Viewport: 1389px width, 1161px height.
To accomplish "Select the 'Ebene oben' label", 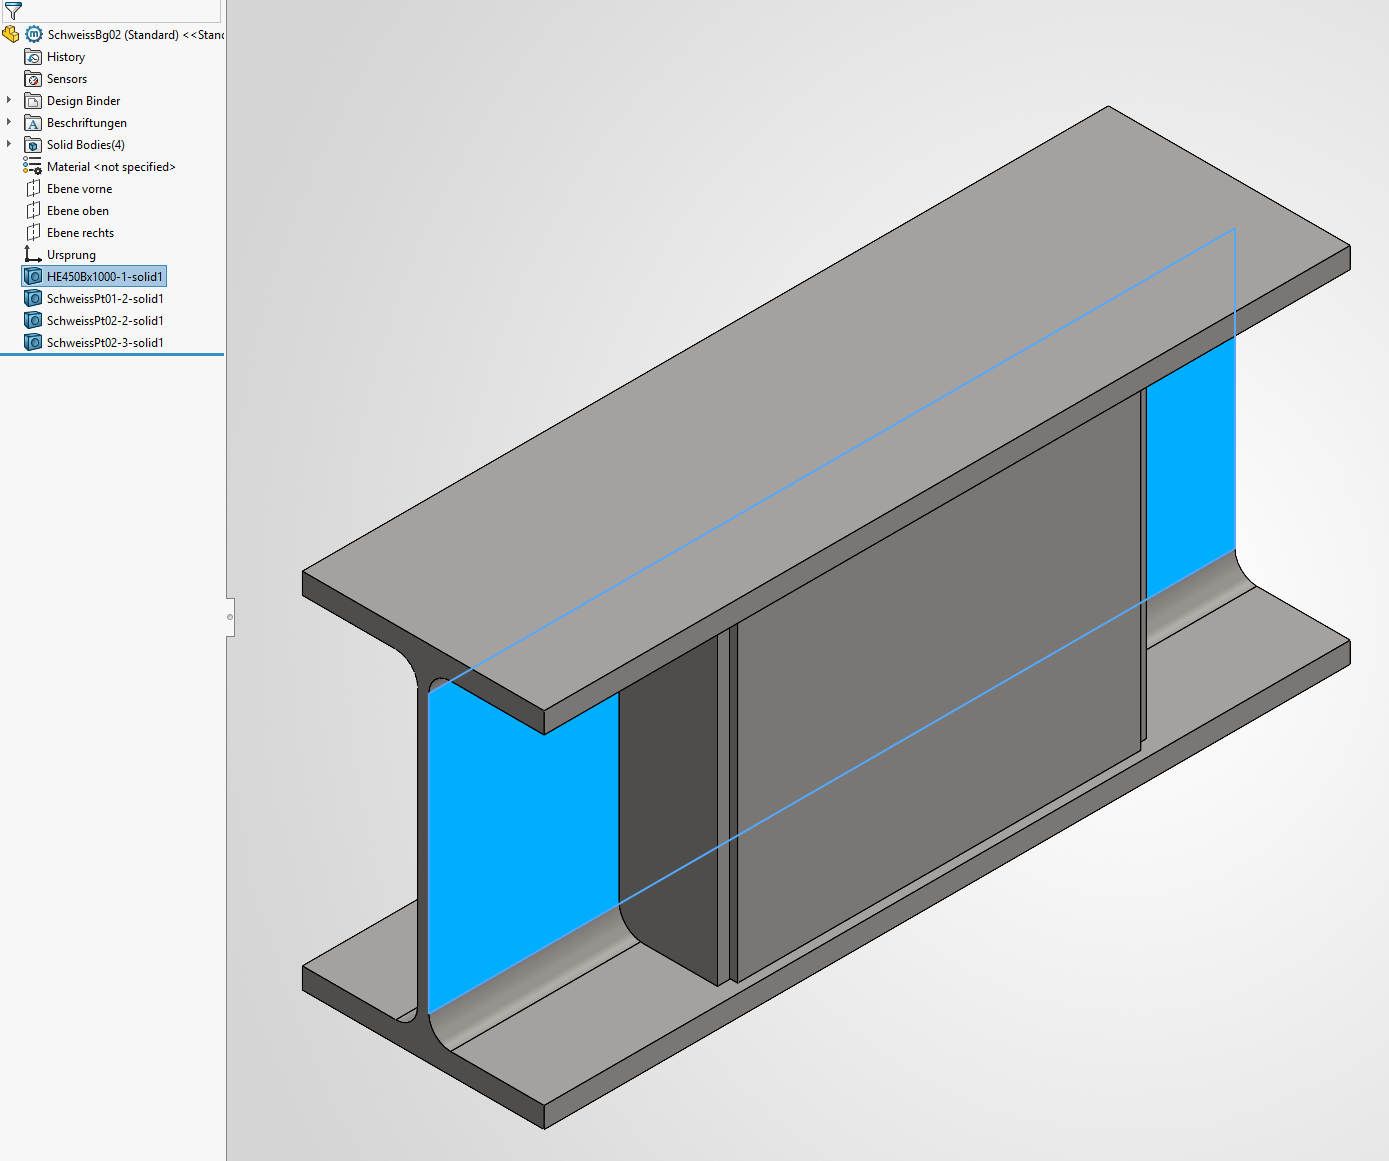I will pyautogui.click(x=78, y=211).
